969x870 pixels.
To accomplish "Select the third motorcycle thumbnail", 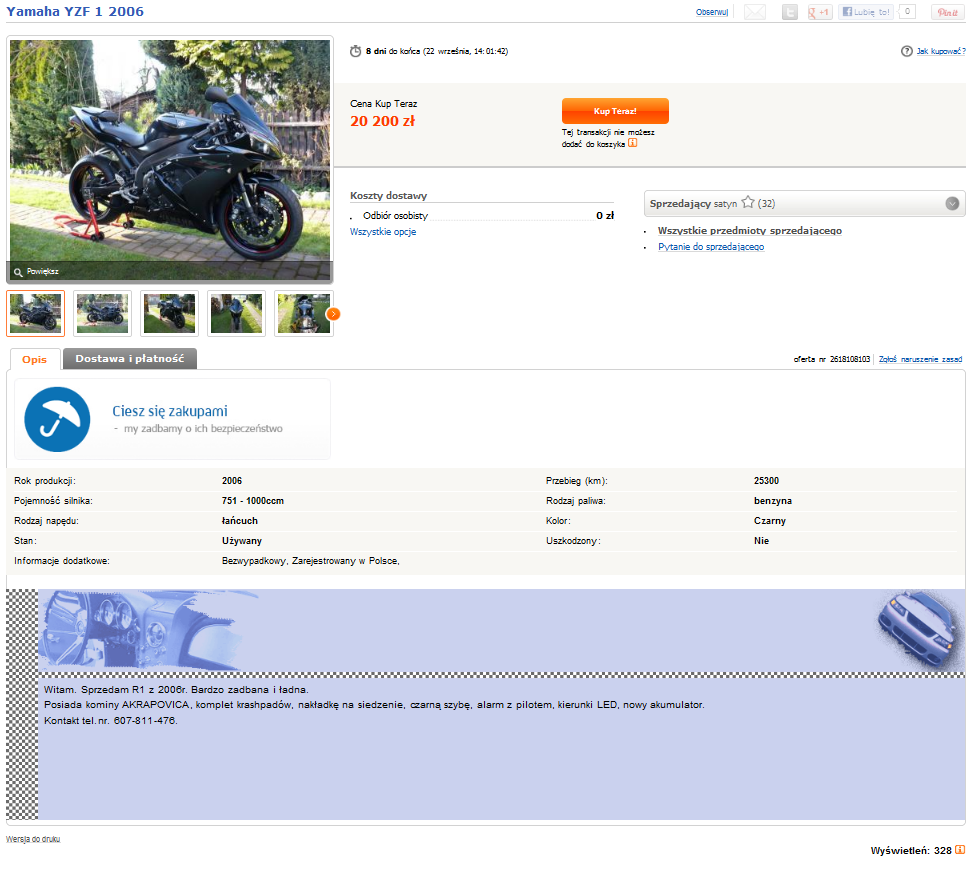I will click(x=170, y=313).
